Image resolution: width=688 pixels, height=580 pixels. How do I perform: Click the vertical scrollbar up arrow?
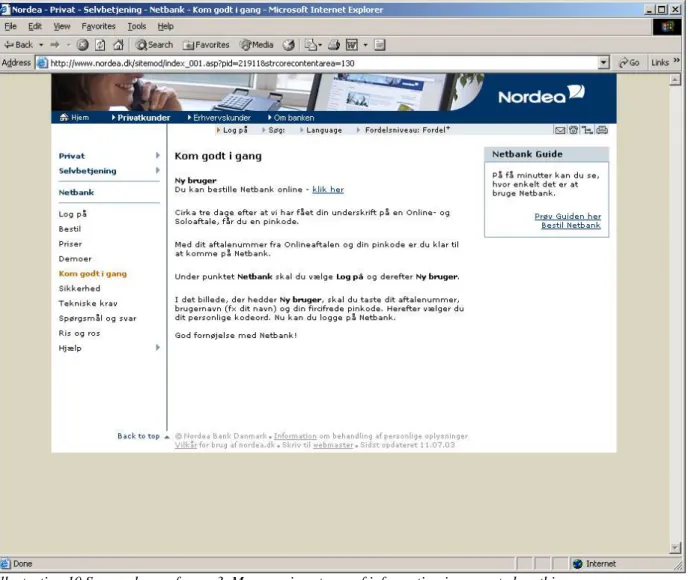(675, 79)
